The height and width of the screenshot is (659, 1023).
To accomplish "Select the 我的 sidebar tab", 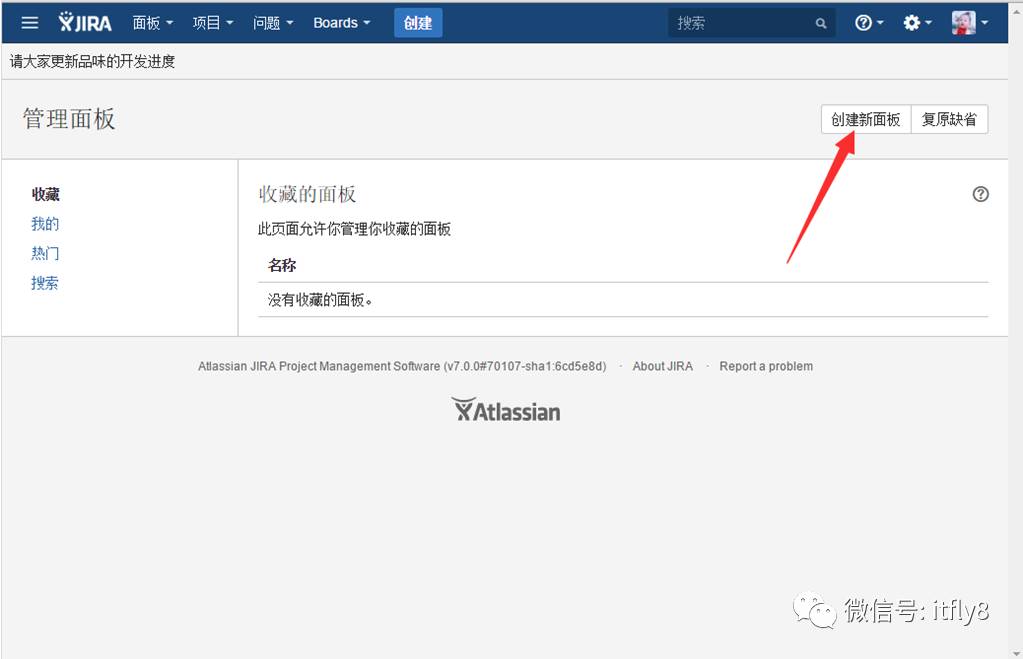I will tap(45, 224).
